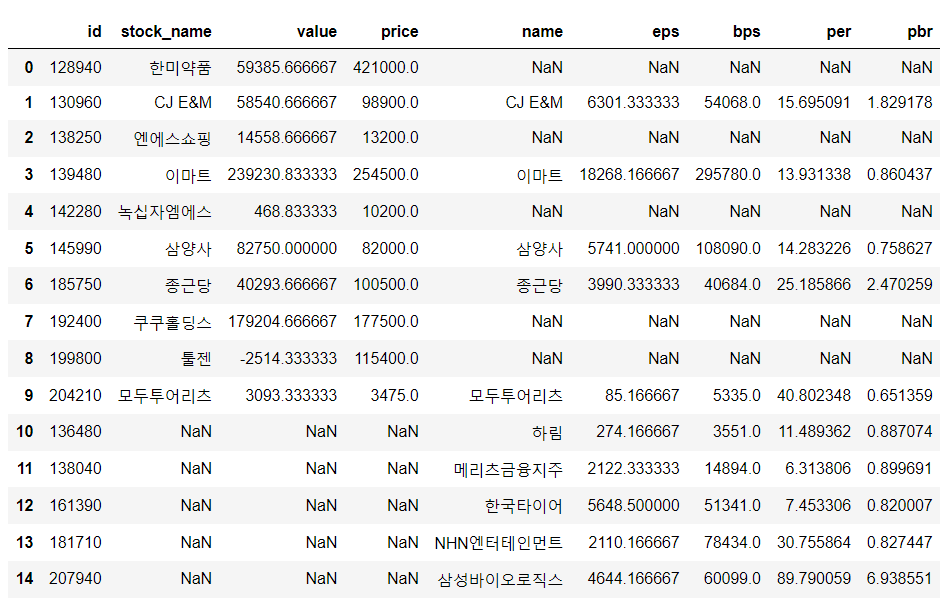Image resolution: width=943 pixels, height=599 pixels.
Task: Select pbr cell 1.829178
Action: 900,102
